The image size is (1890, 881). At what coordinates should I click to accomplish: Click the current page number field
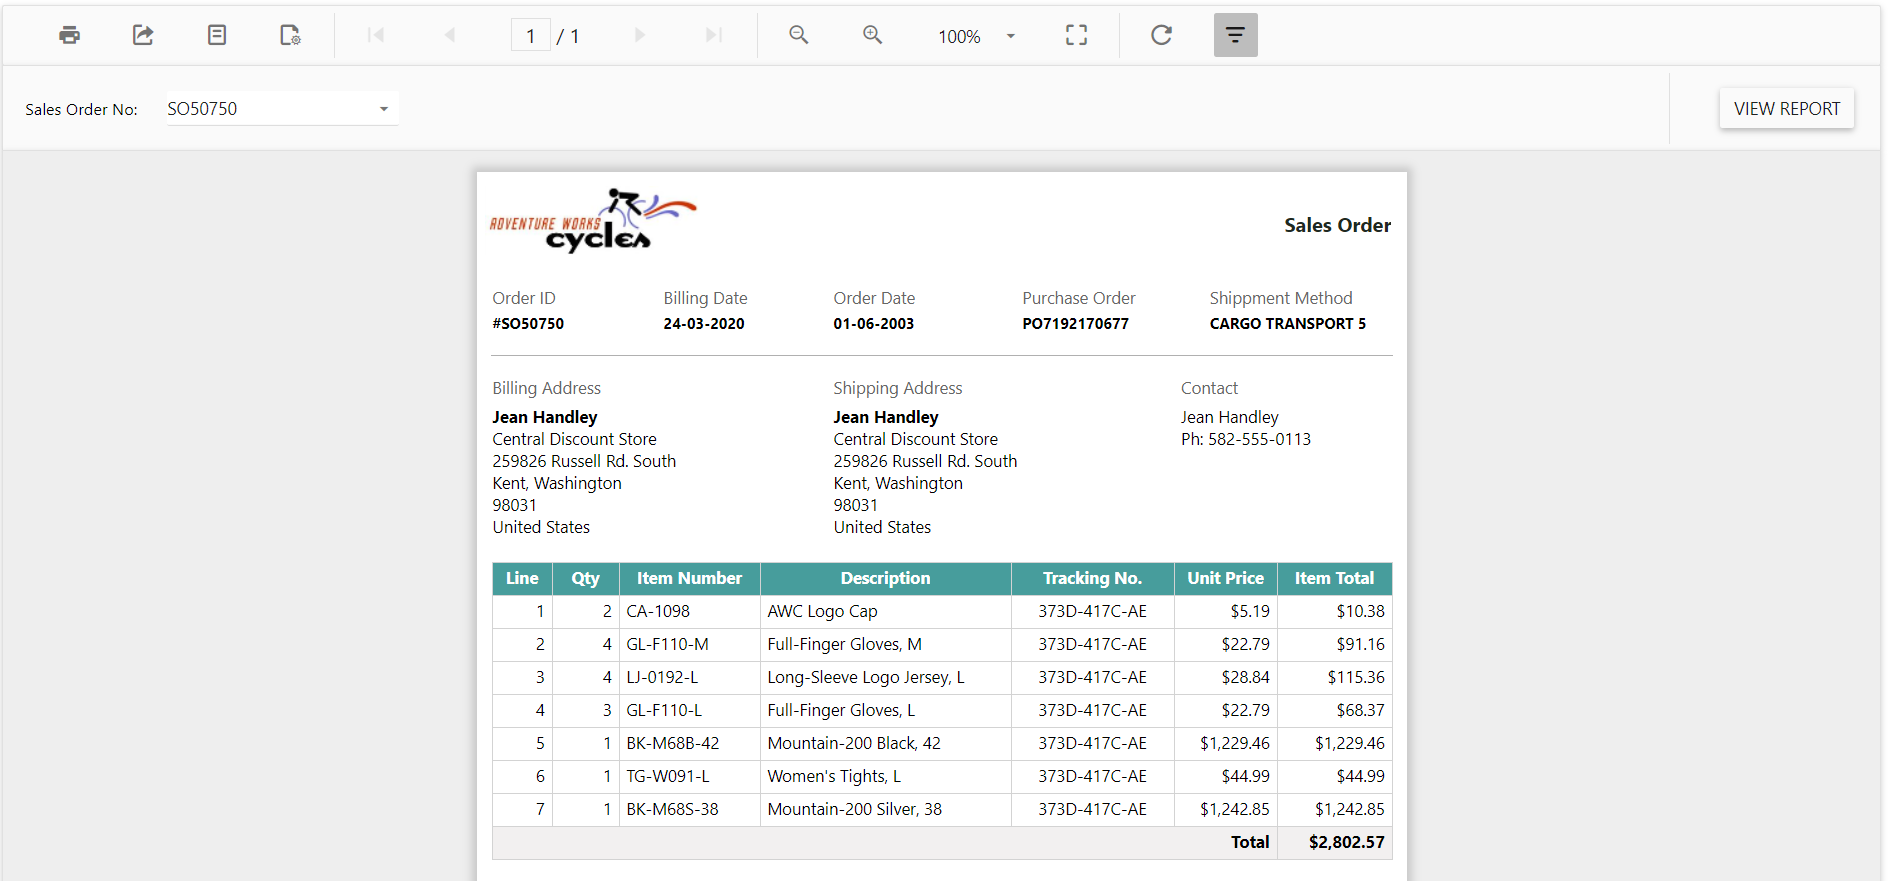tap(530, 36)
